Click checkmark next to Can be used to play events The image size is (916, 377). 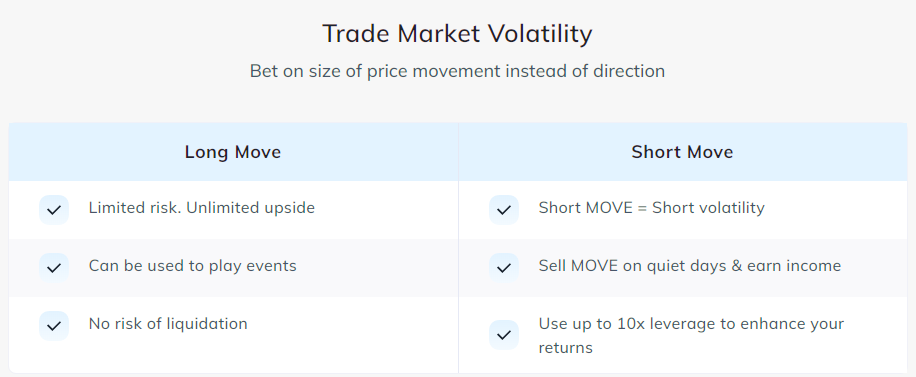54,268
